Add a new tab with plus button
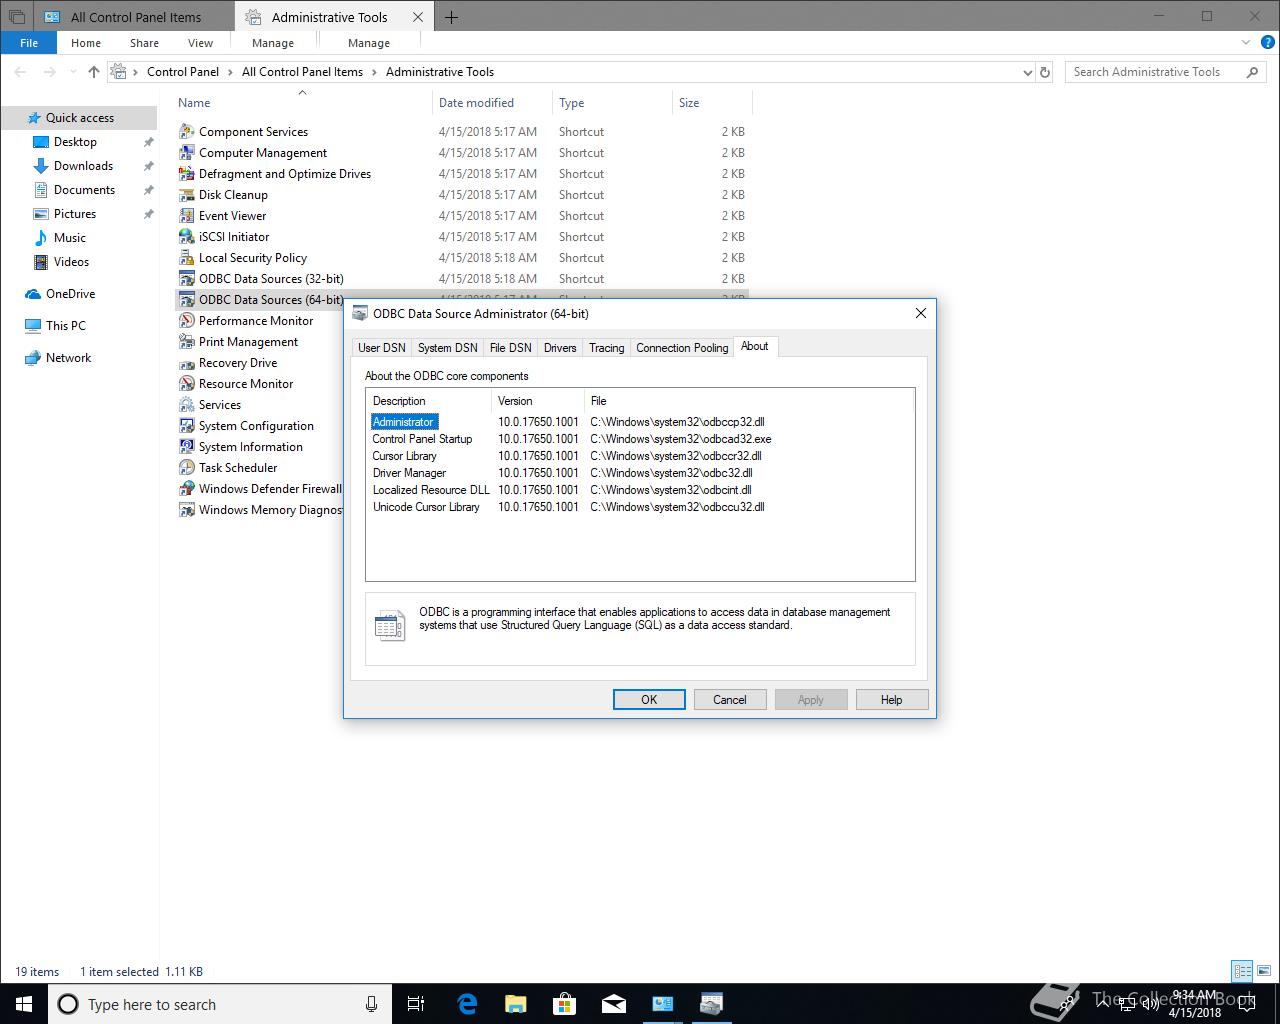The image size is (1280, 1024). click(451, 17)
